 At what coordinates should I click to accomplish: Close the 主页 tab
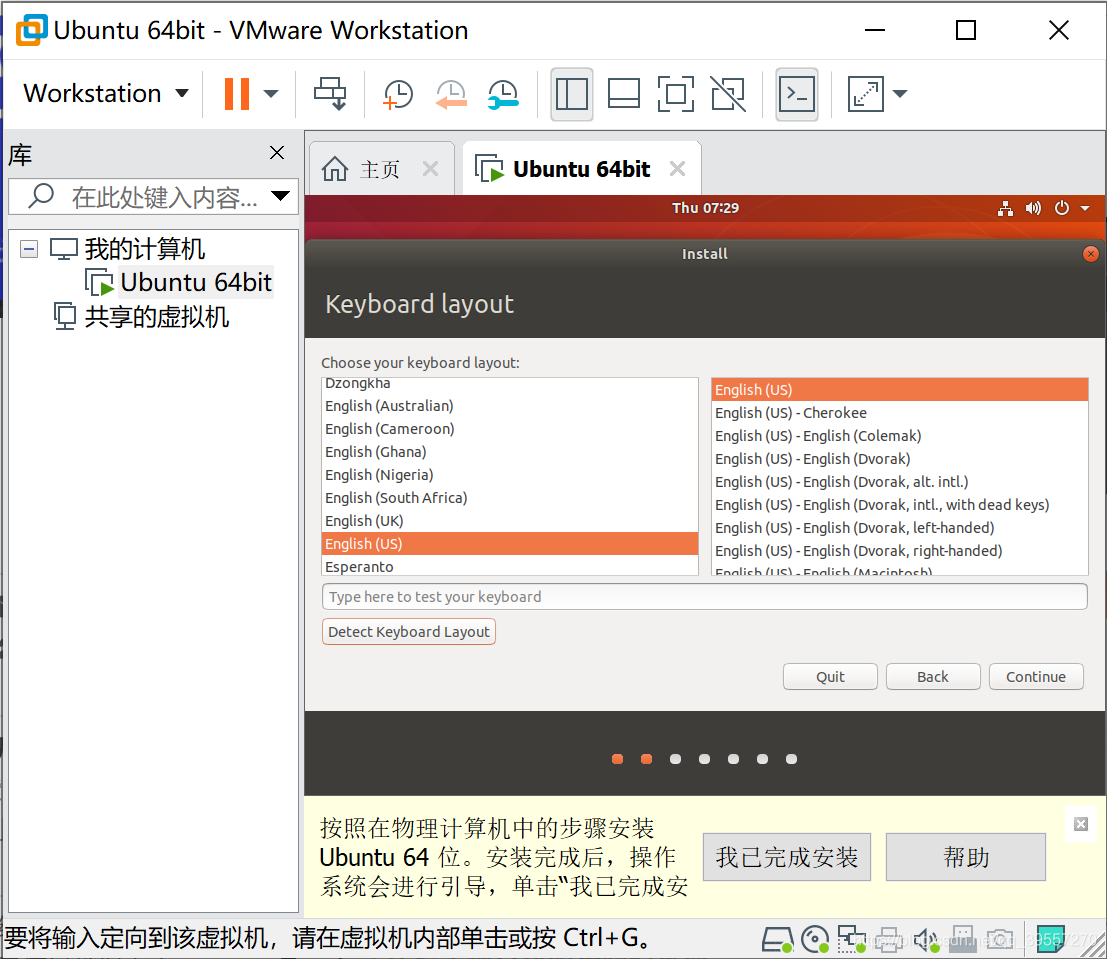(431, 169)
